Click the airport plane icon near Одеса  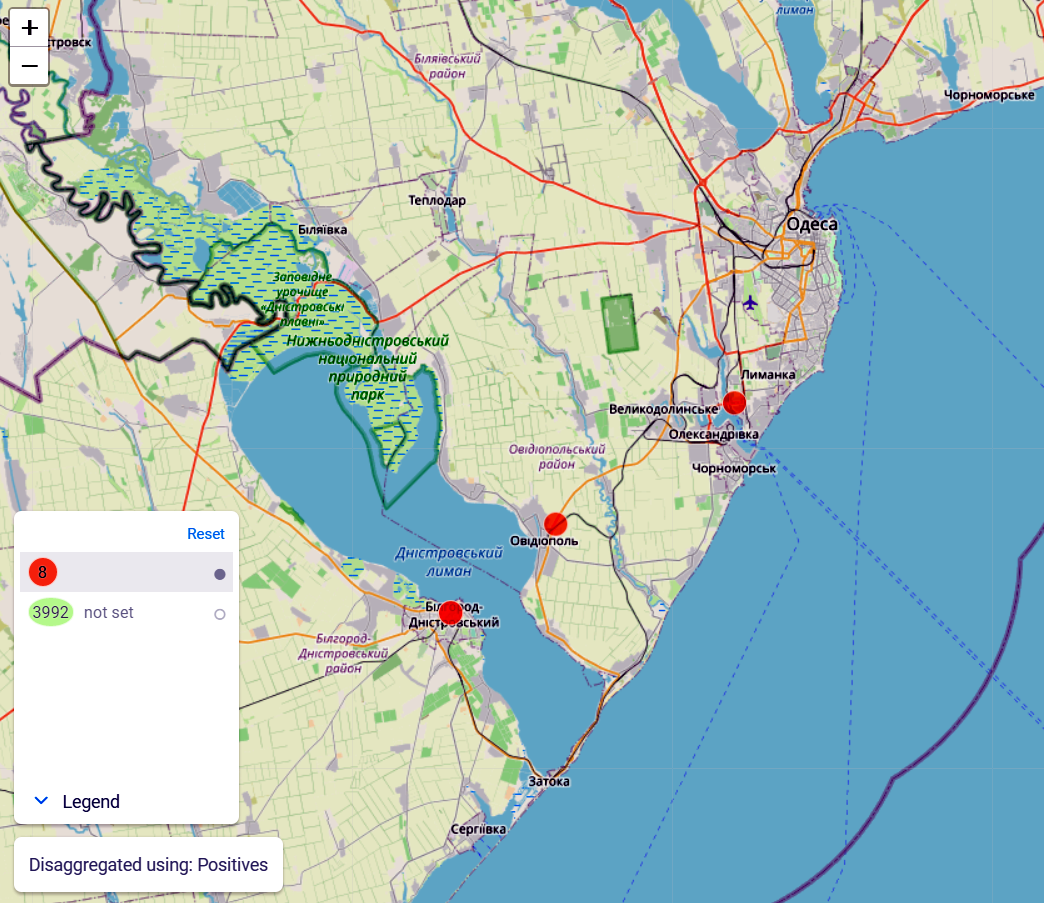coord(750,304)
